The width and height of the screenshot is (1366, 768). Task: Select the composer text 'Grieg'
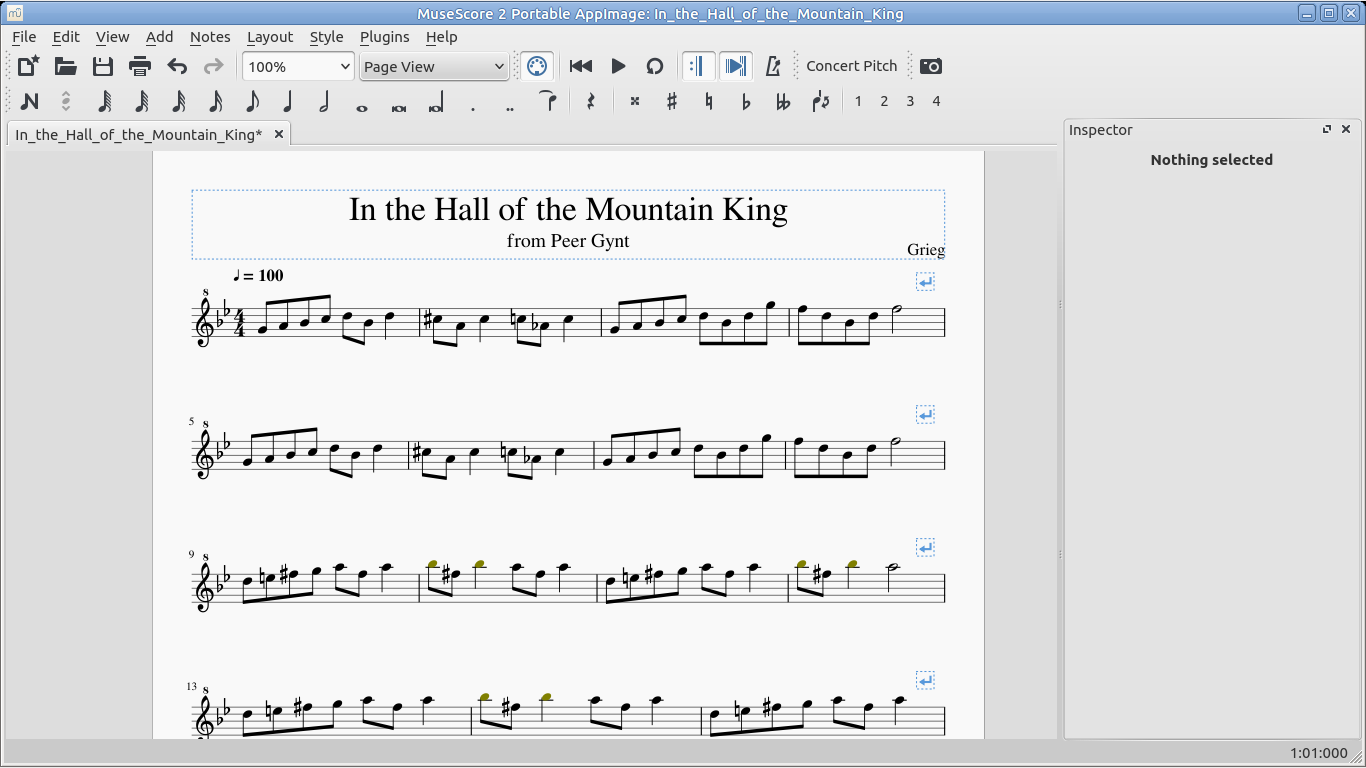(x=926, y=249)
